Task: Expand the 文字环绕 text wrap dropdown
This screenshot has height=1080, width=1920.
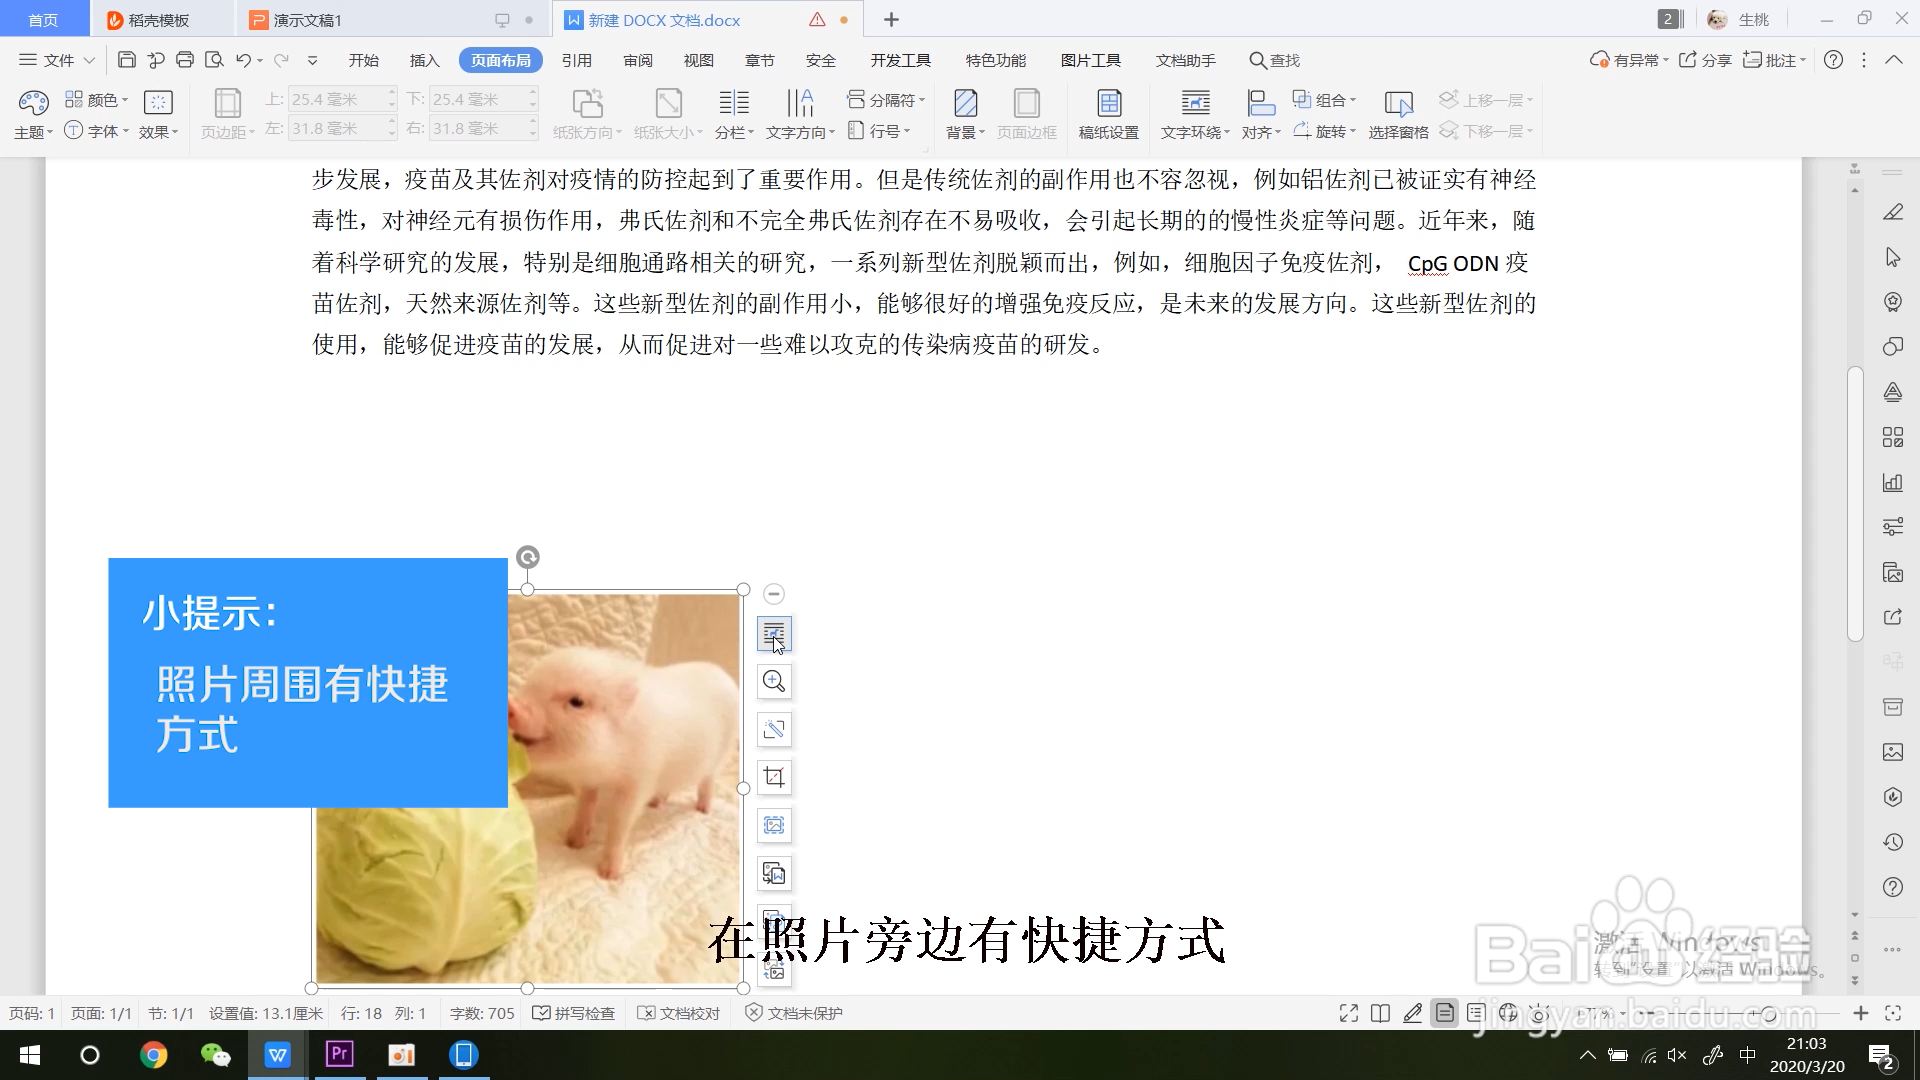Action: (1195, 132)
